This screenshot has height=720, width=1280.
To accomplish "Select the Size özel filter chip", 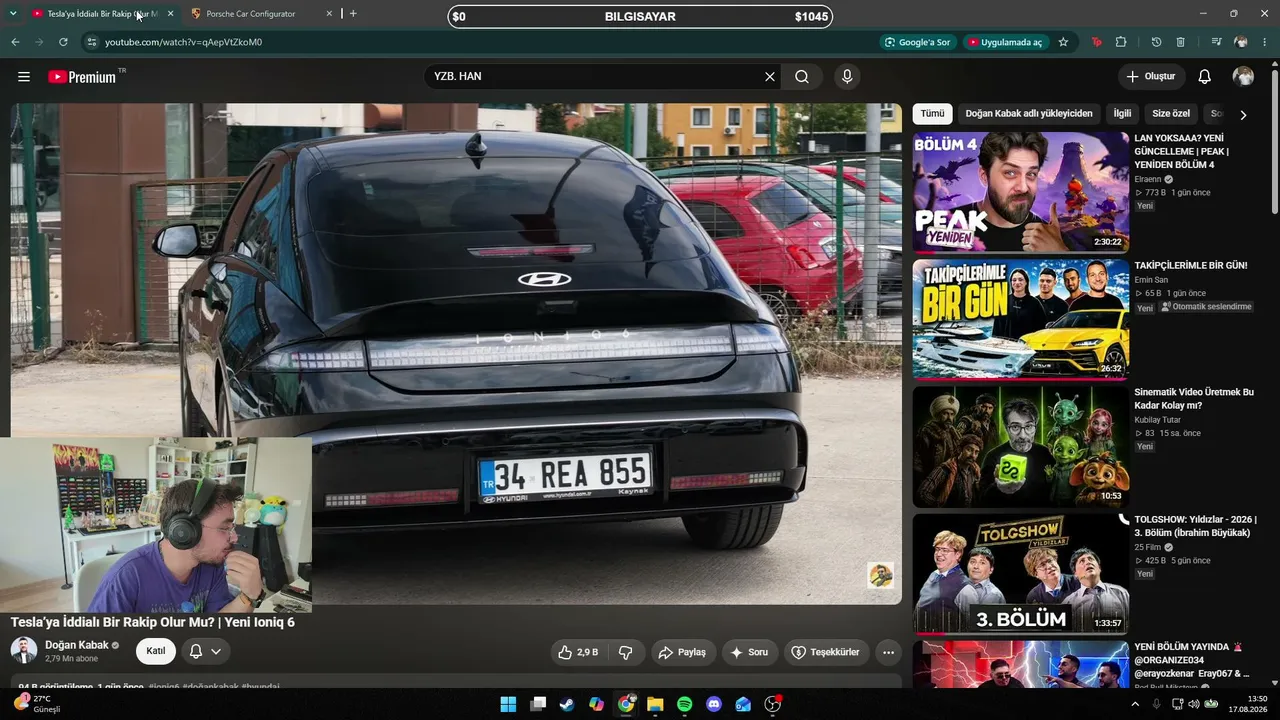I will point(1170,114).
